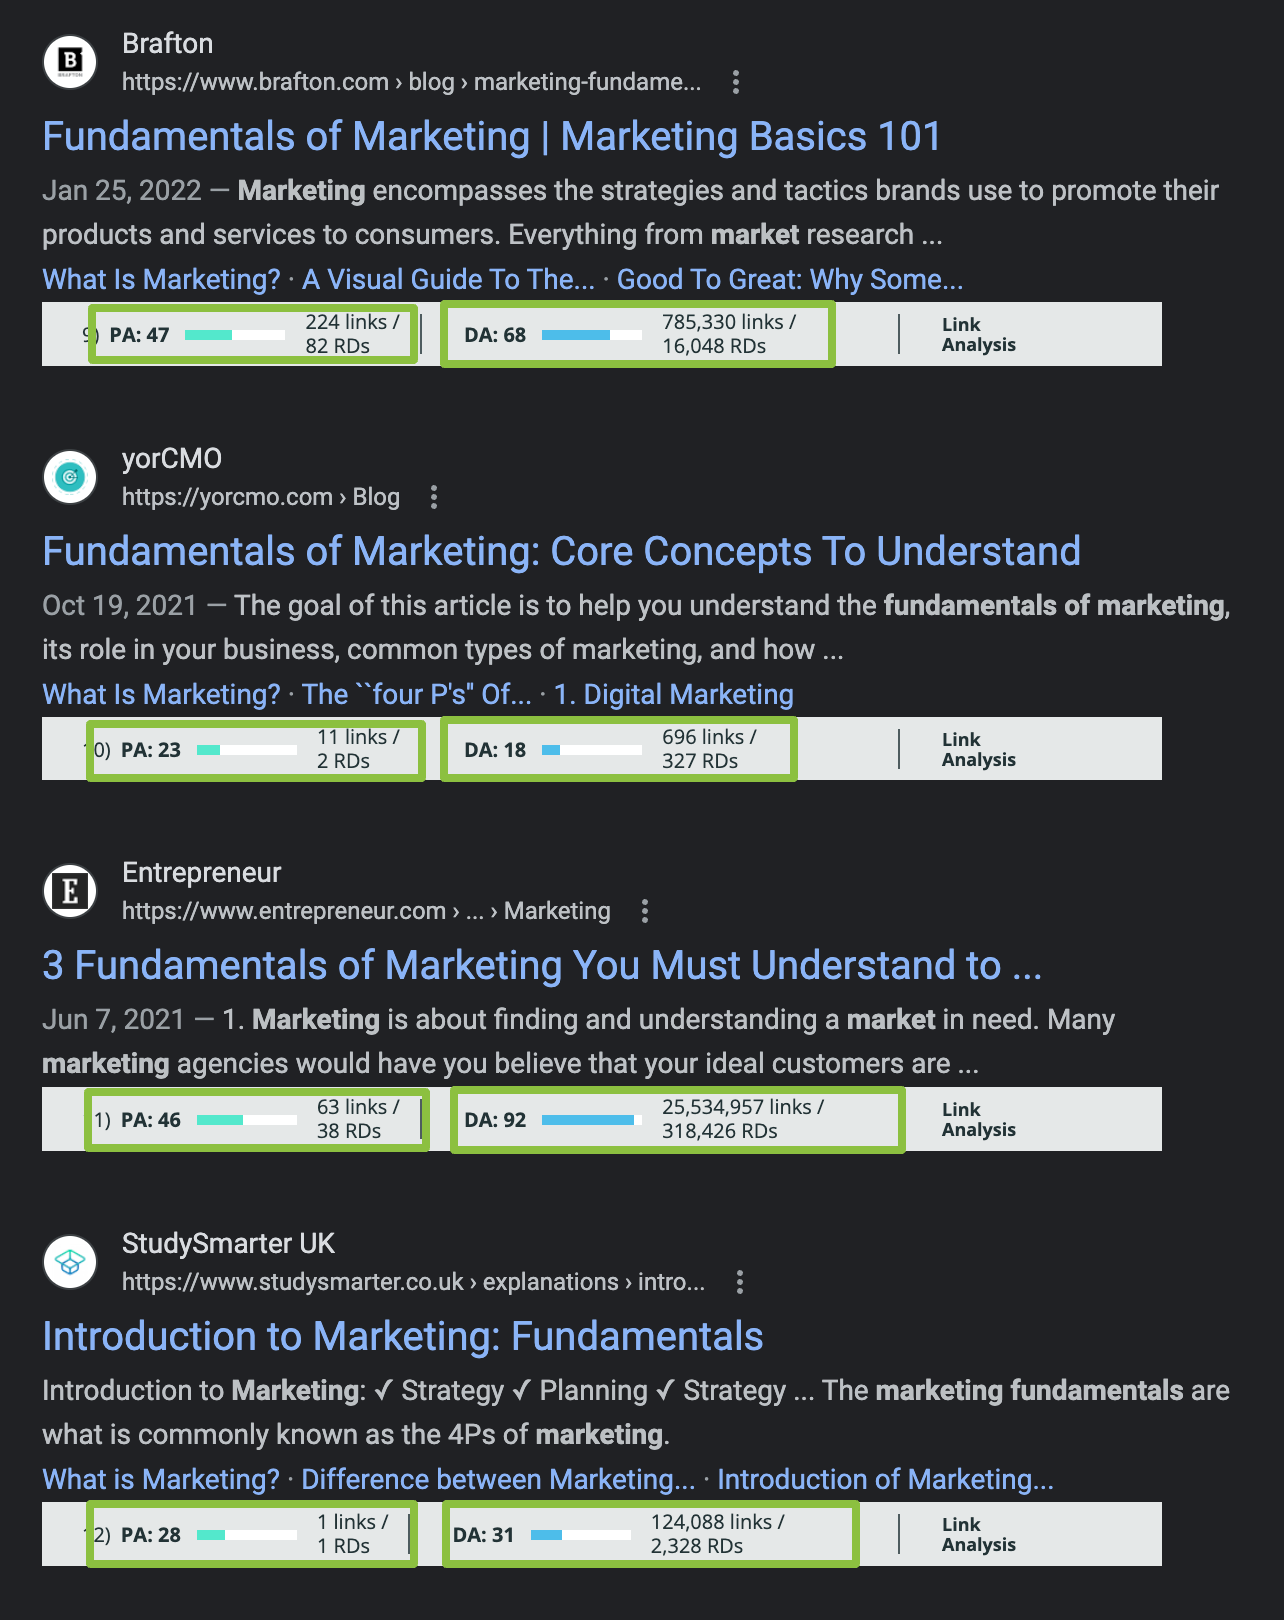This screenshot has width=1284, height=1620.
Task: Click Link Analysis for Brafton result
Action: click(x=978, y=335)
